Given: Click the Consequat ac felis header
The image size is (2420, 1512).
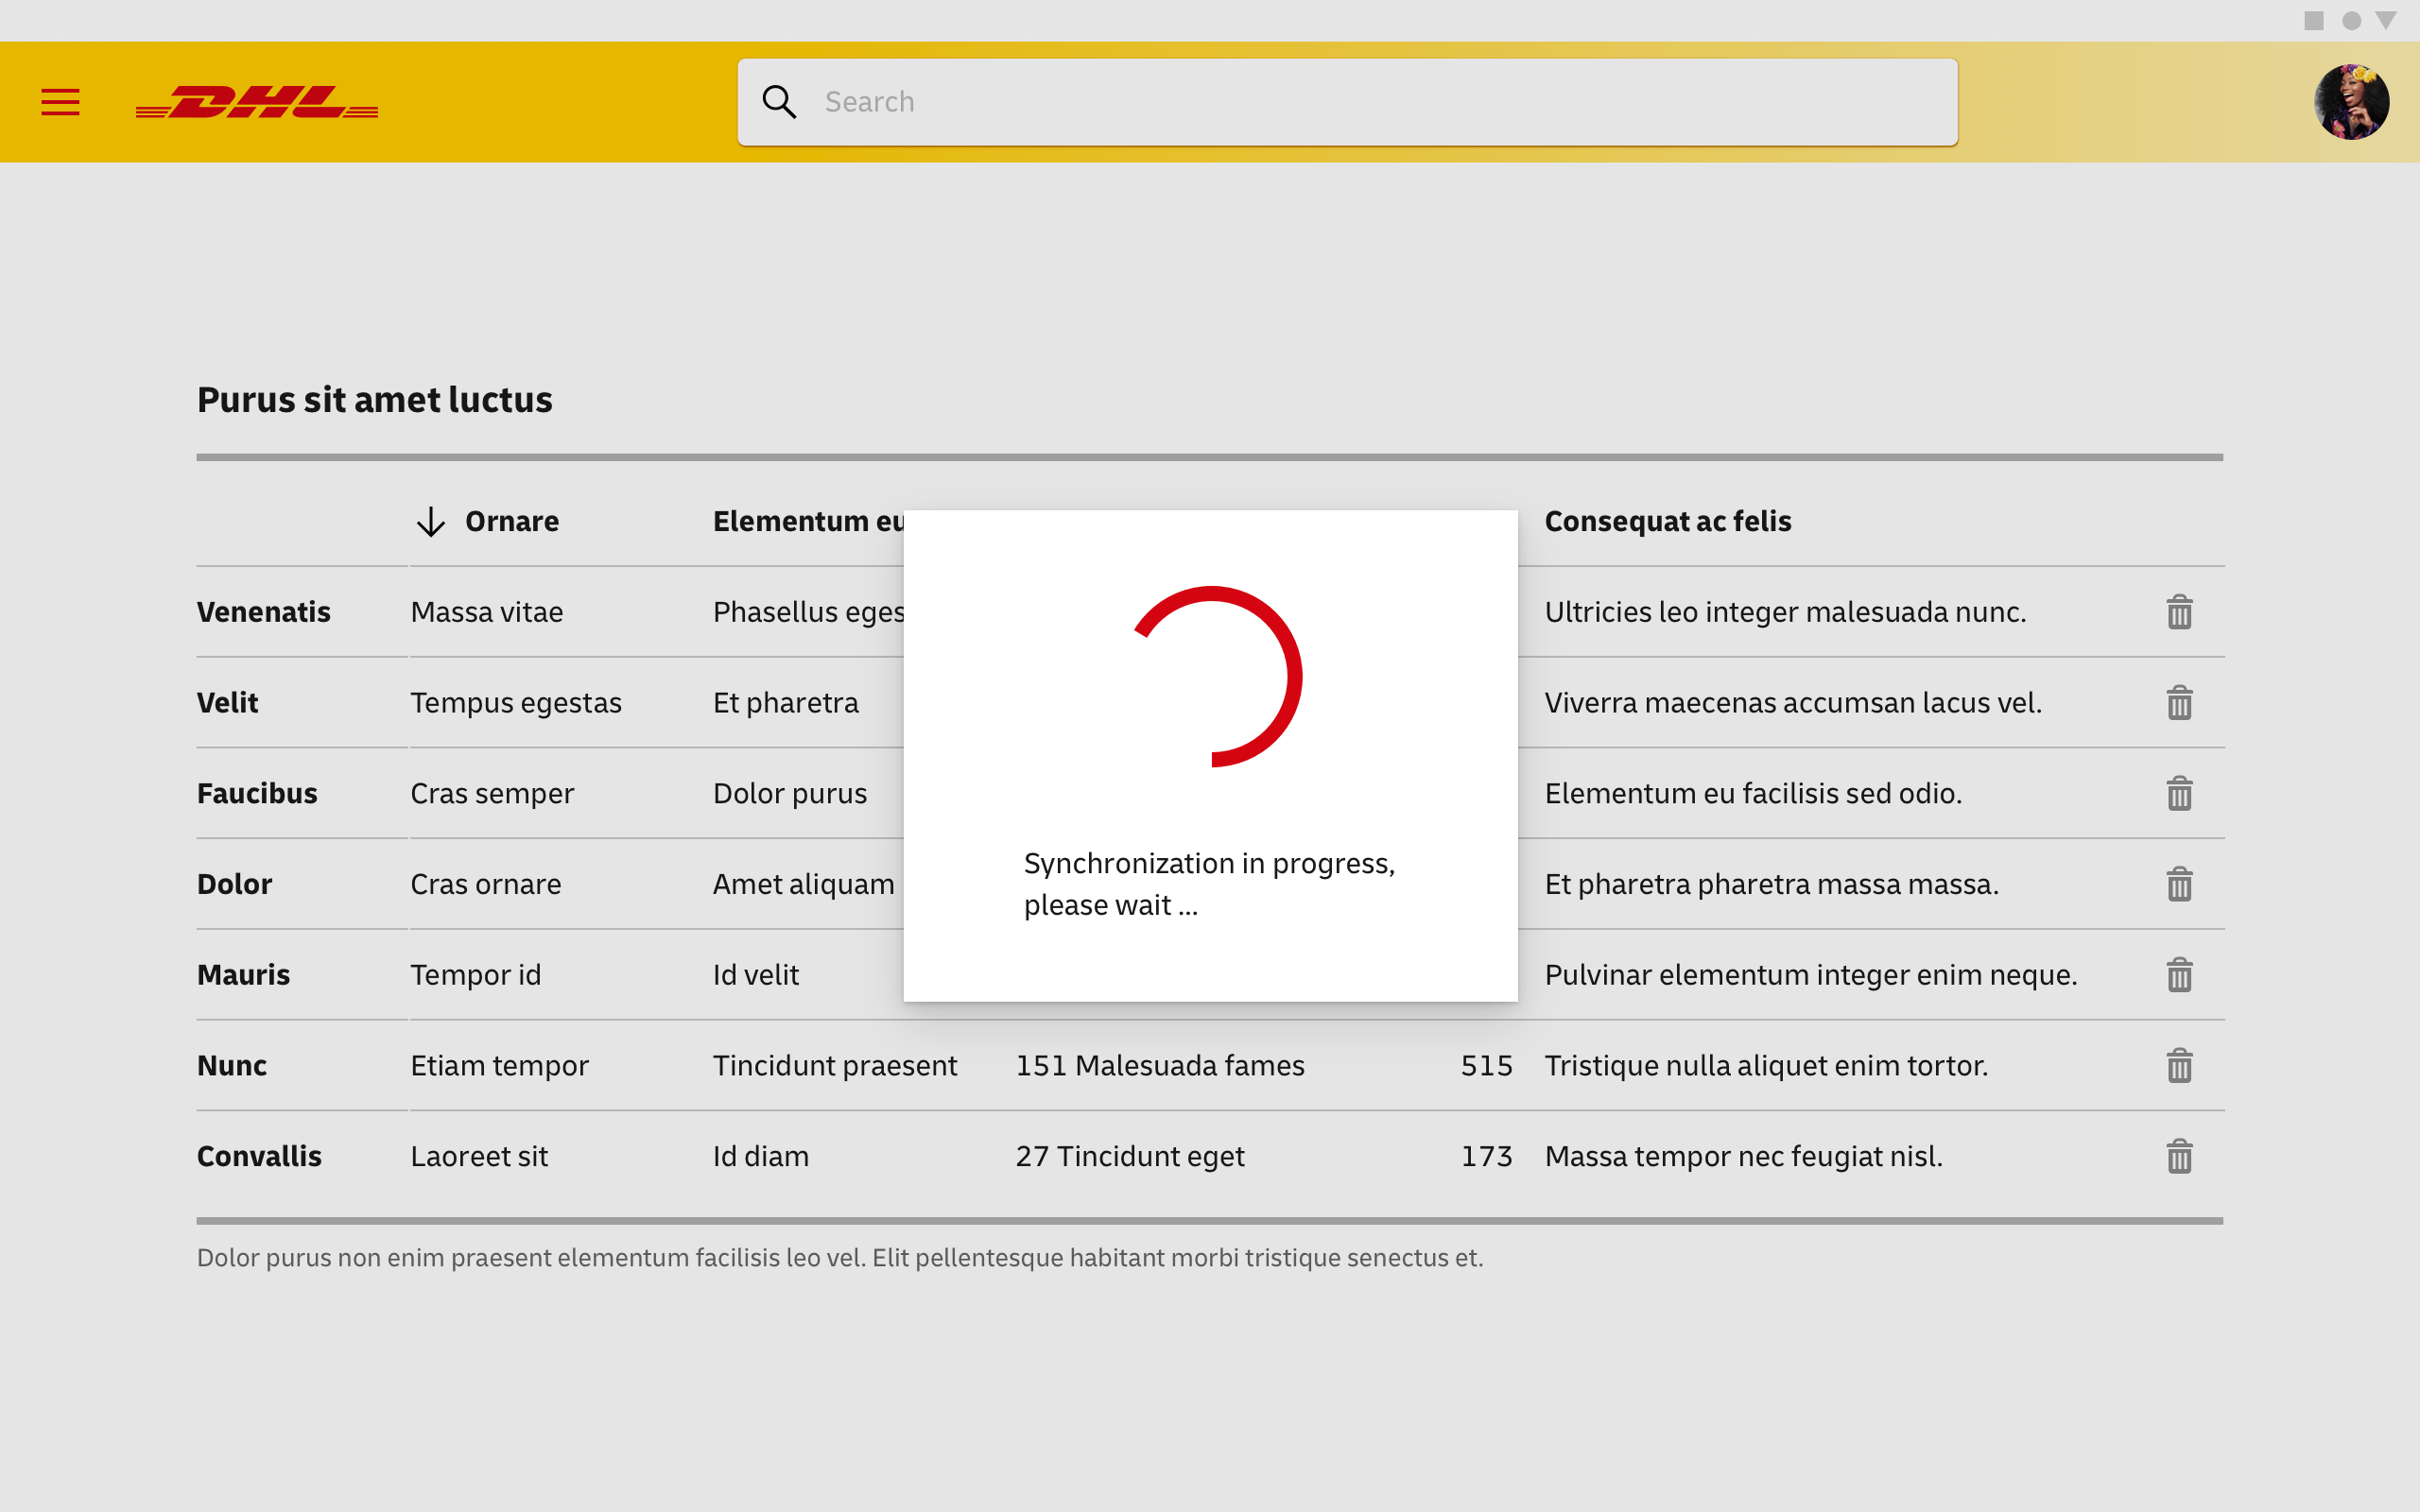Looking at the screenshot, I should [1667, 522].
